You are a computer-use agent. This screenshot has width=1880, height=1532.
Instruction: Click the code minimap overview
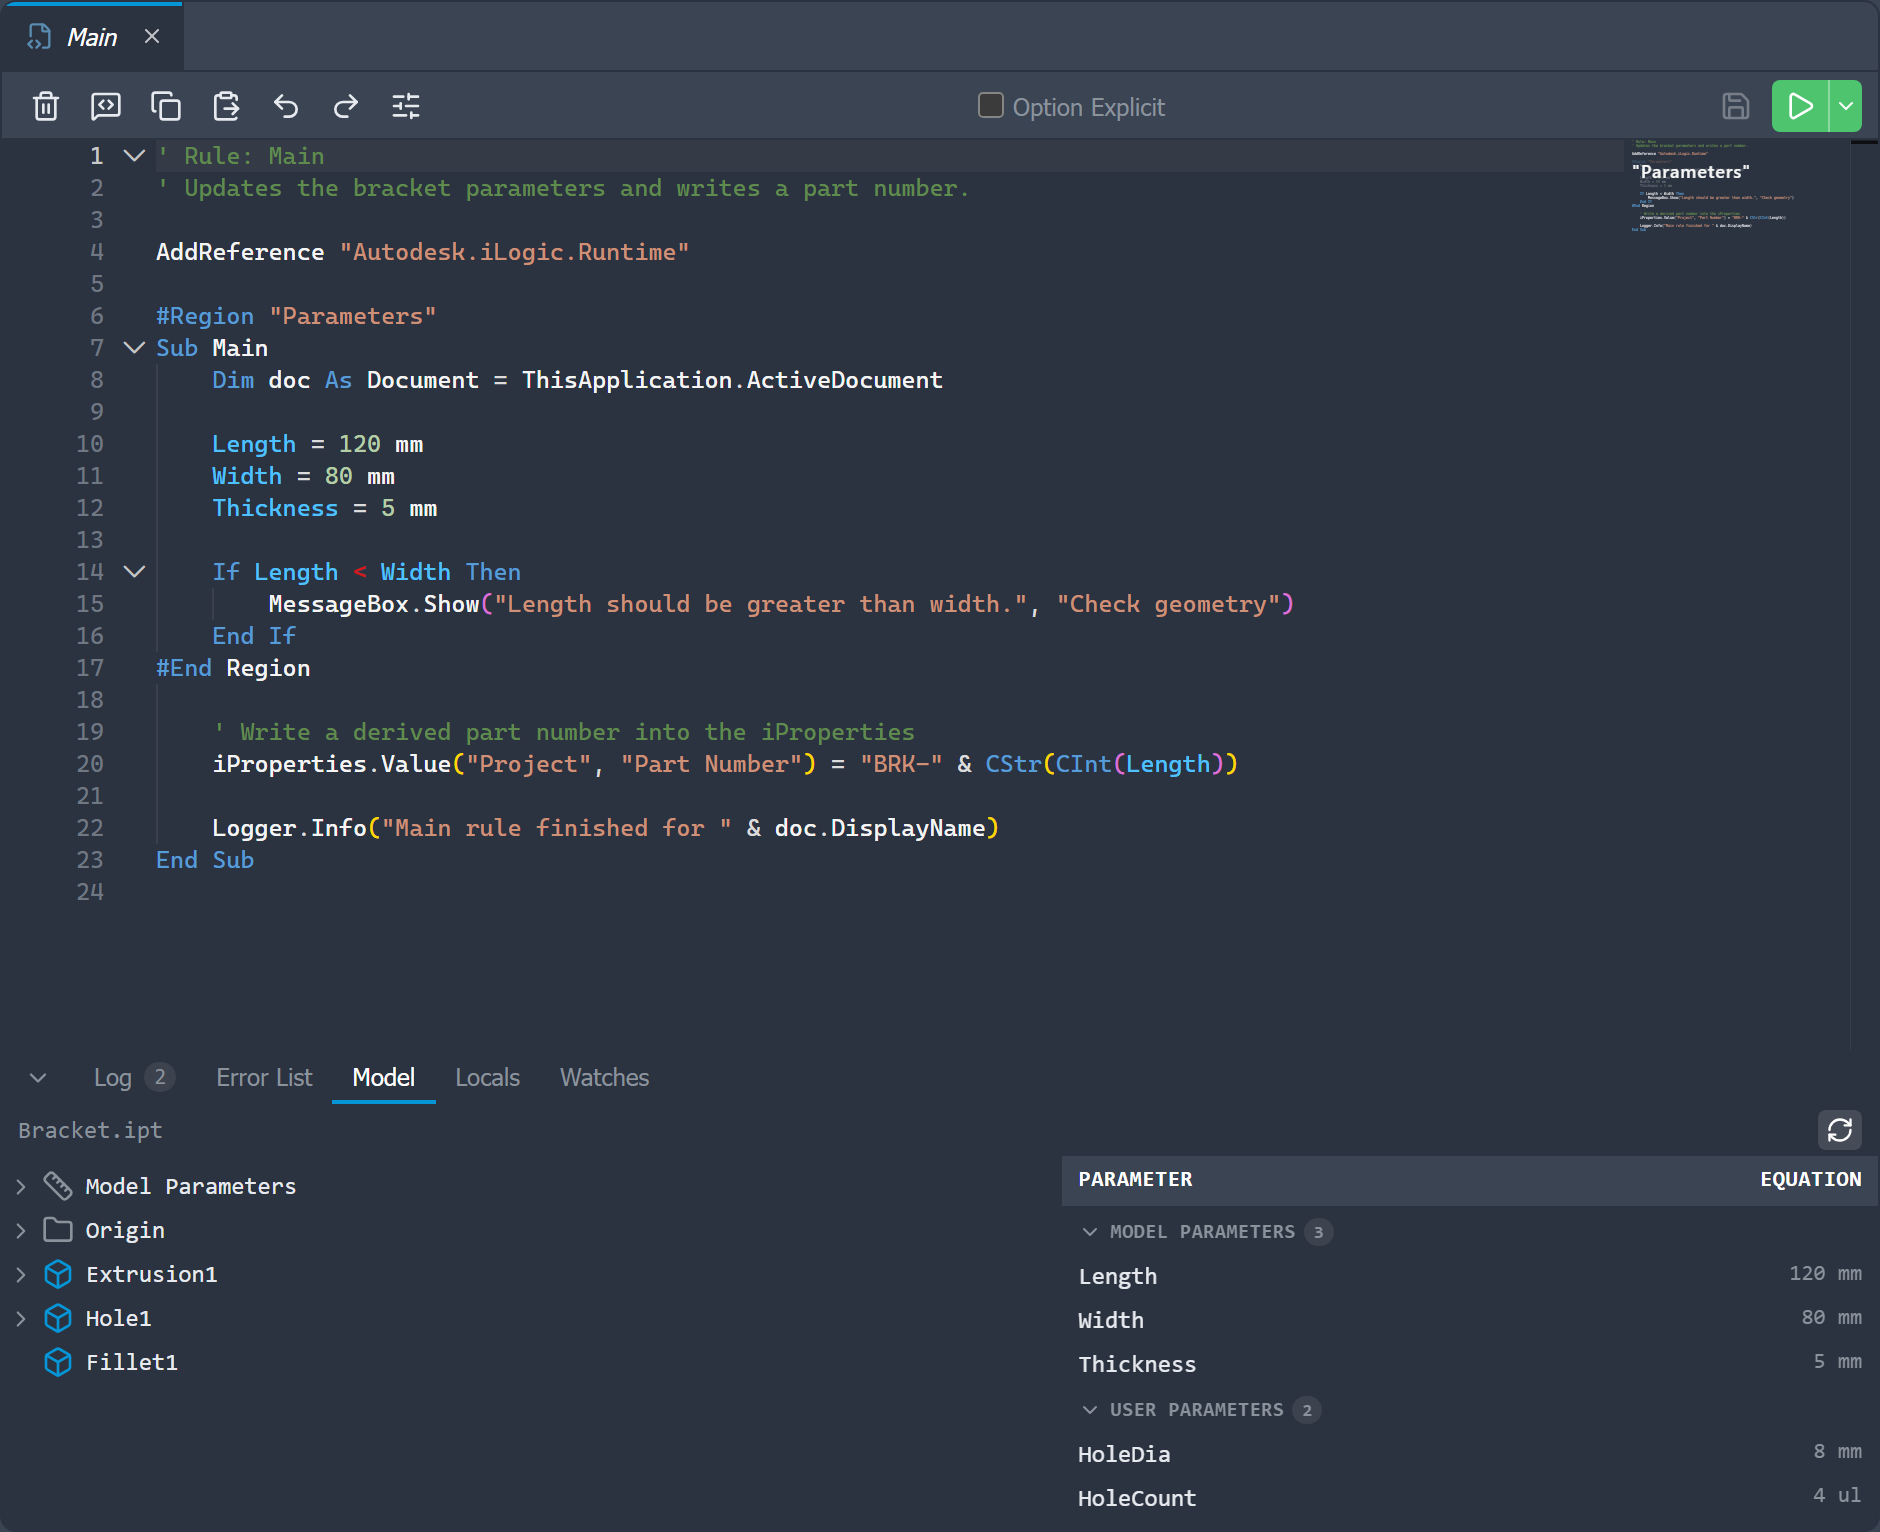pos(1738,186)
